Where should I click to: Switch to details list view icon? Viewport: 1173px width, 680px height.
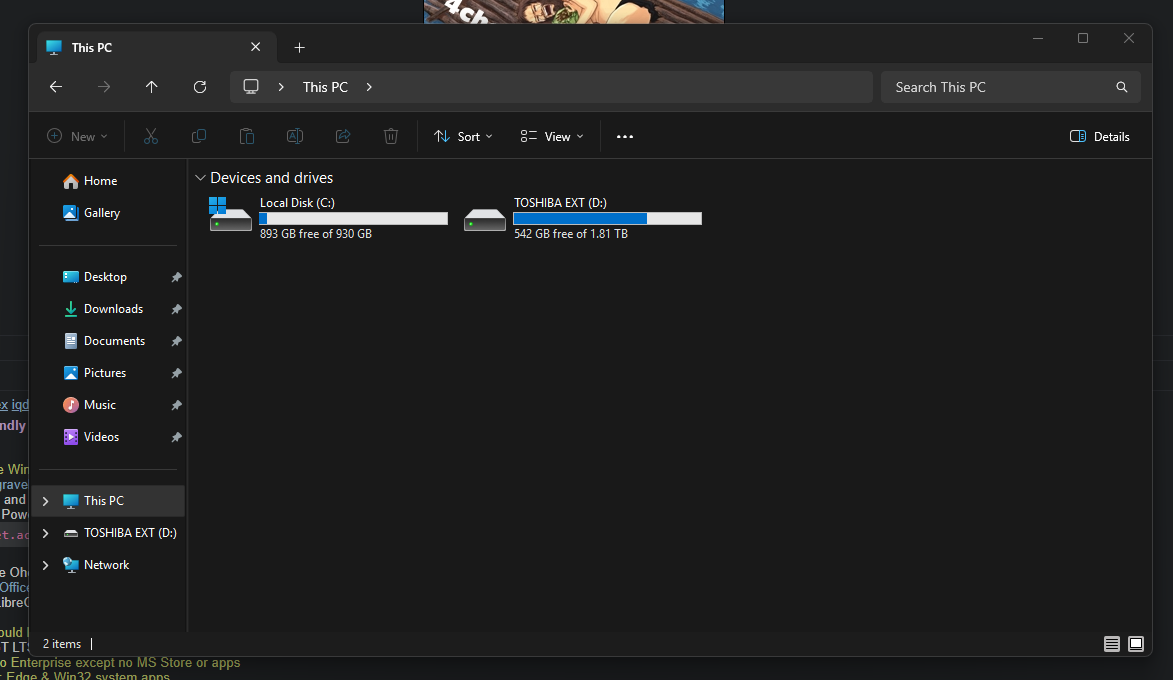(1112, 644)
